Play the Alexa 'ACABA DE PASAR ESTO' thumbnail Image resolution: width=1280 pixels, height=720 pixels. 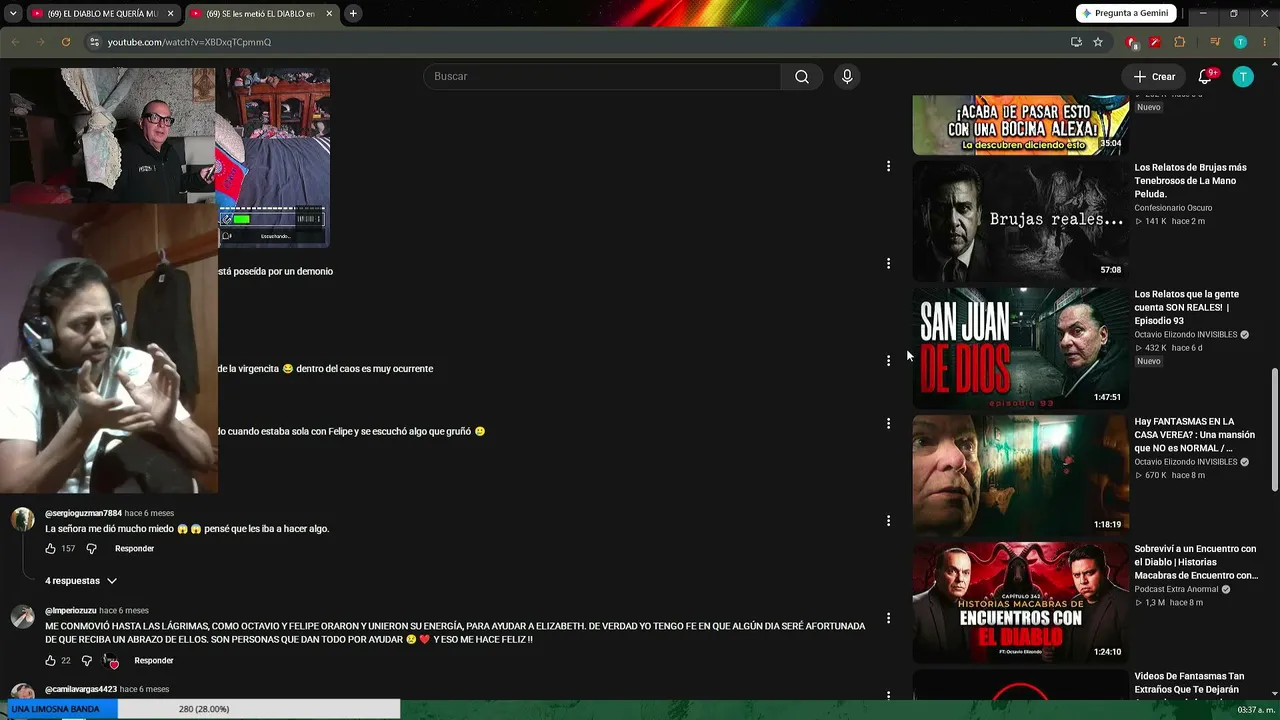coord(1020,125)
